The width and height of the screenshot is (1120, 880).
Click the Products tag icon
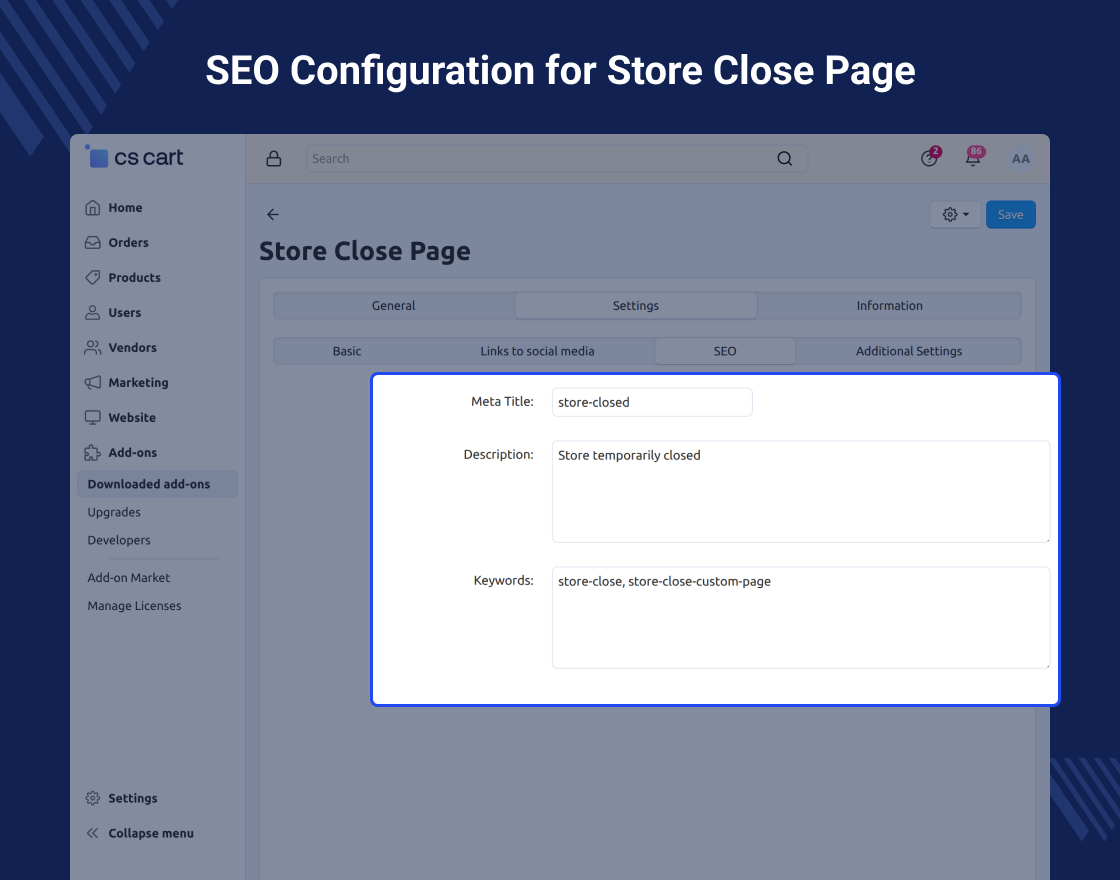pyautogui.click(x=93, y=278)
